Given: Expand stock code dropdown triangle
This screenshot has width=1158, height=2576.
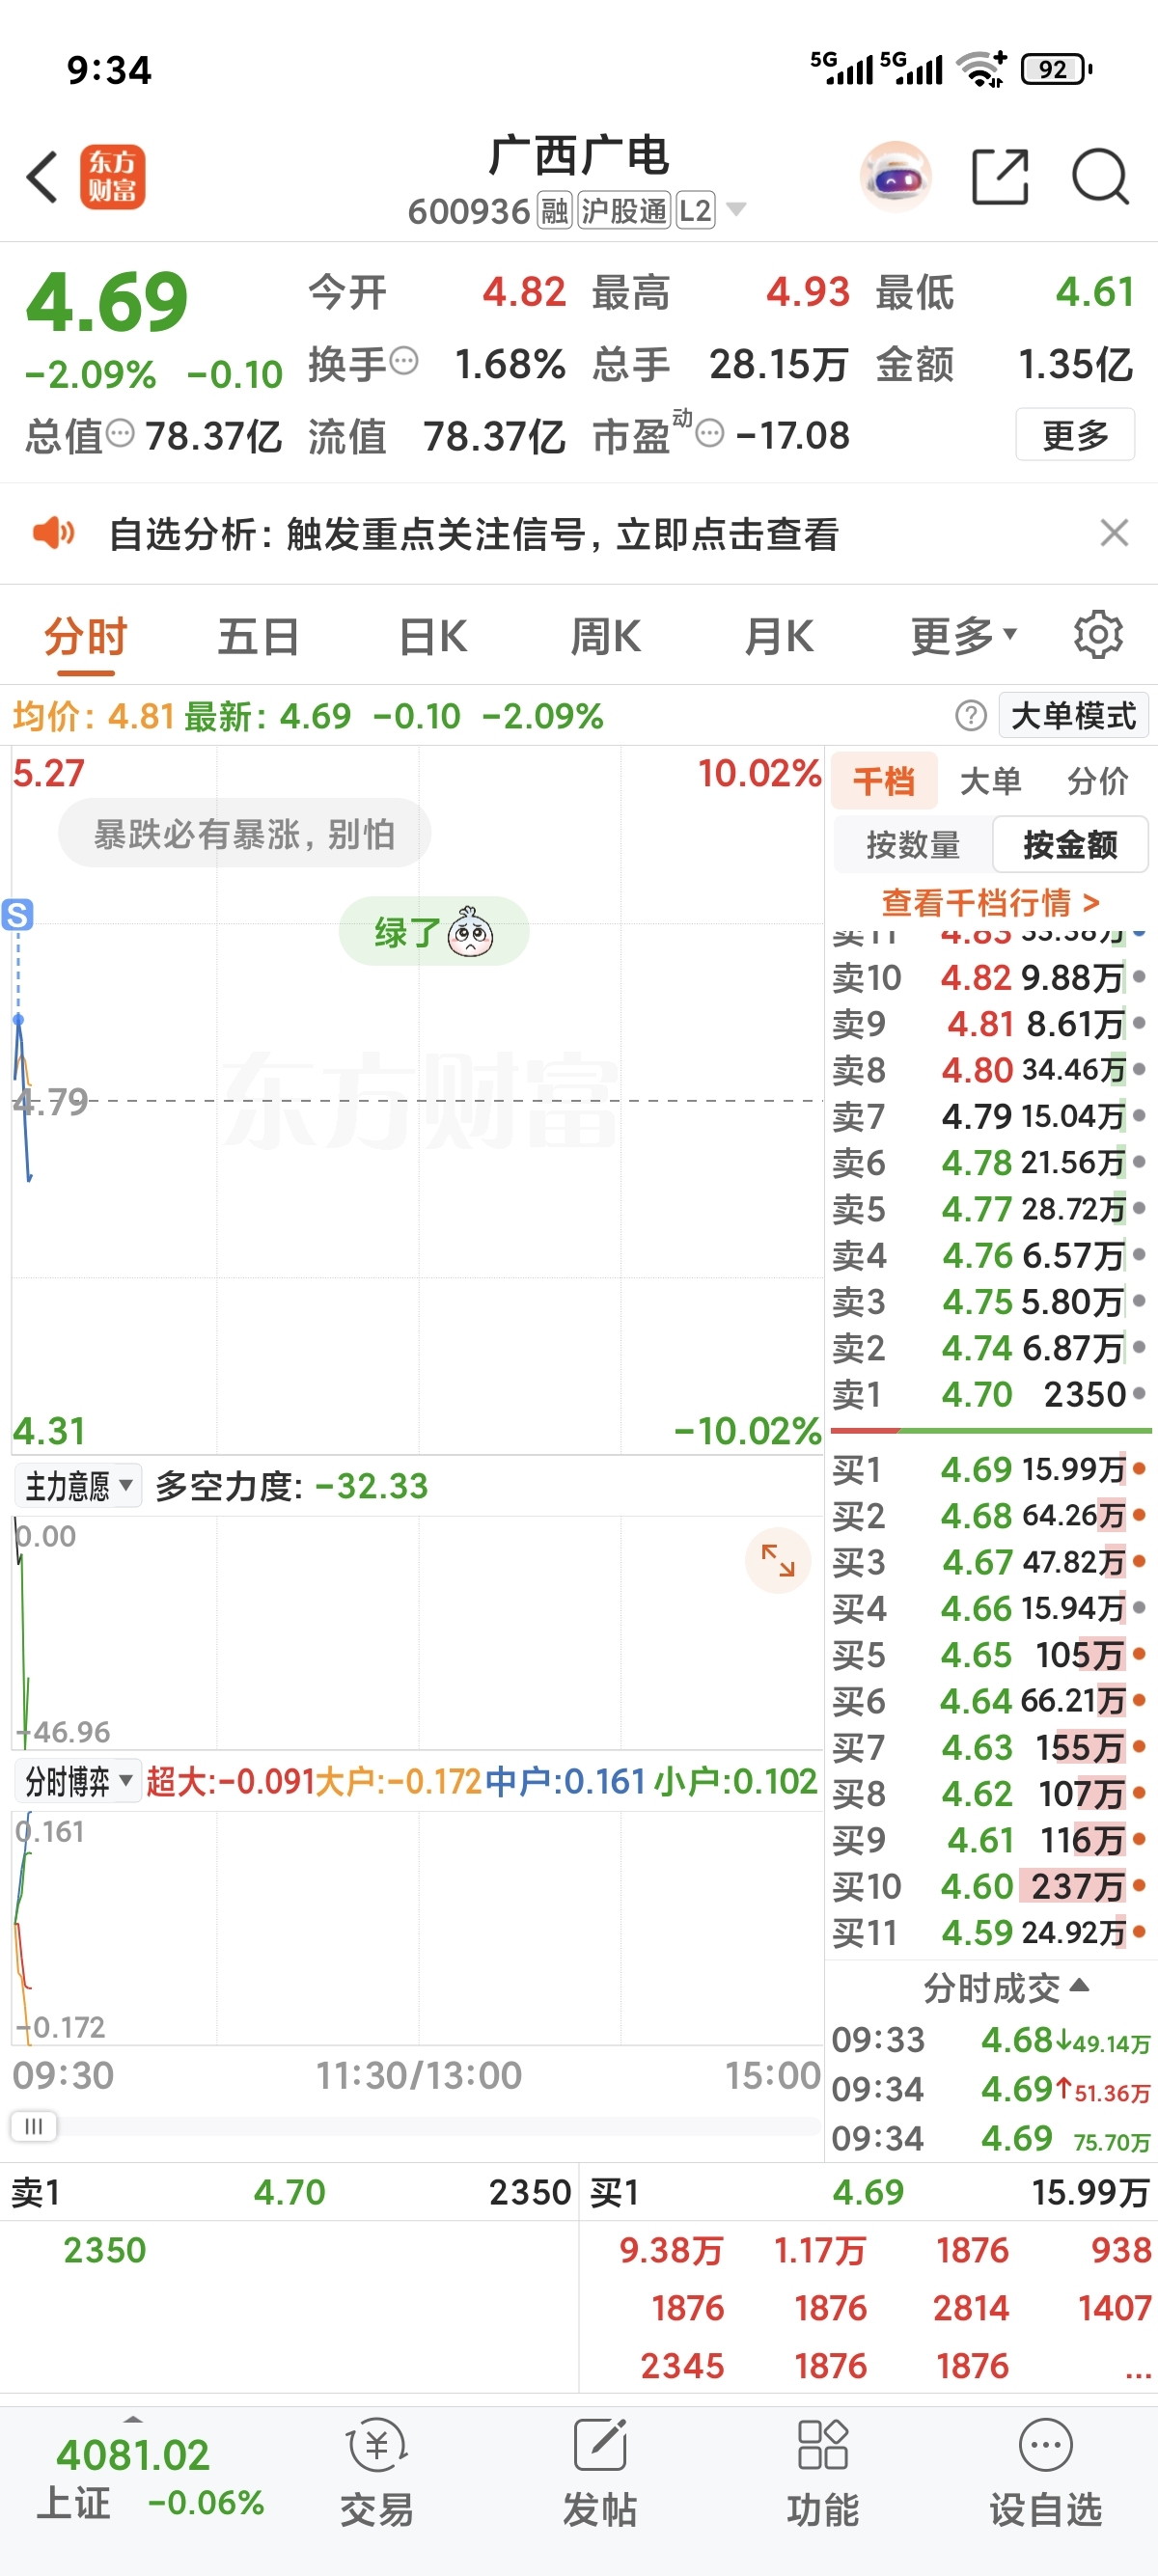Looking at the screenshot, I should (x=736, y=210).
